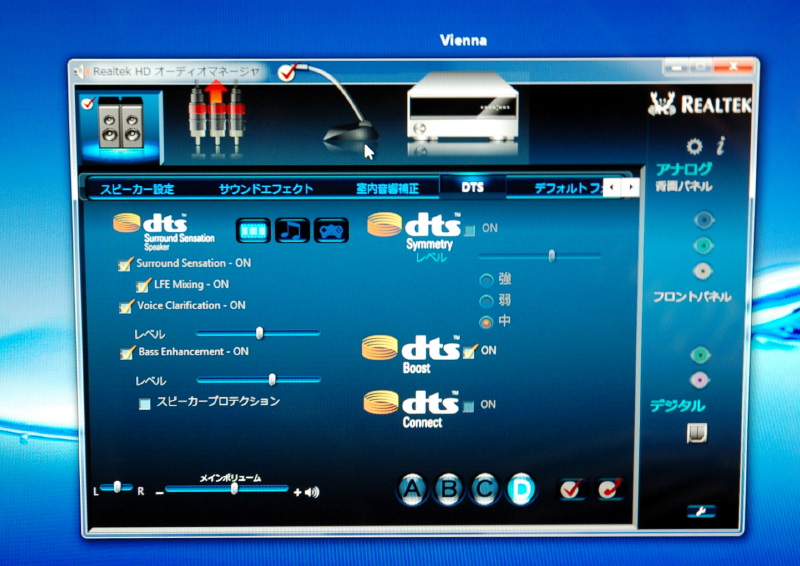
Task: Click the speaker mute icon beside main volume
Action: point(312,492)
